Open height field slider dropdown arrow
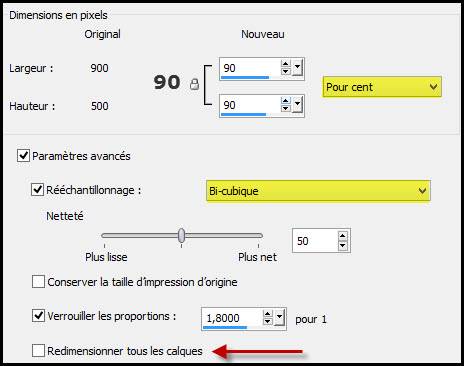 coord(297,105)
